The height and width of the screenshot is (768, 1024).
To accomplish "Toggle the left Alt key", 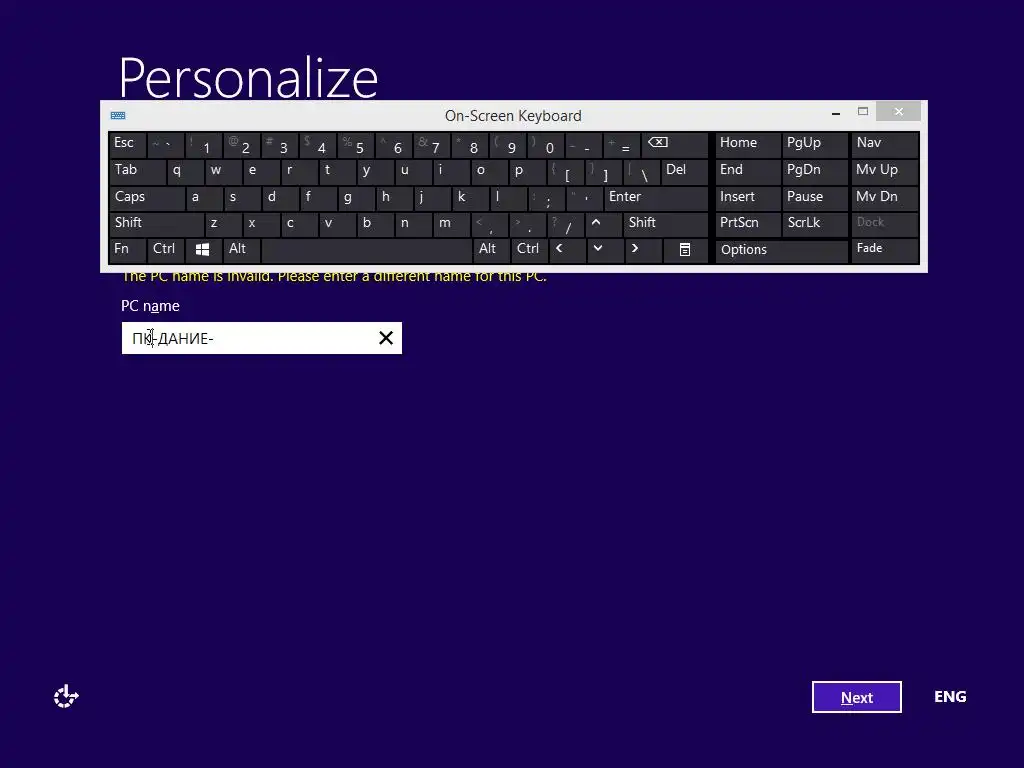I will [242, 250].
